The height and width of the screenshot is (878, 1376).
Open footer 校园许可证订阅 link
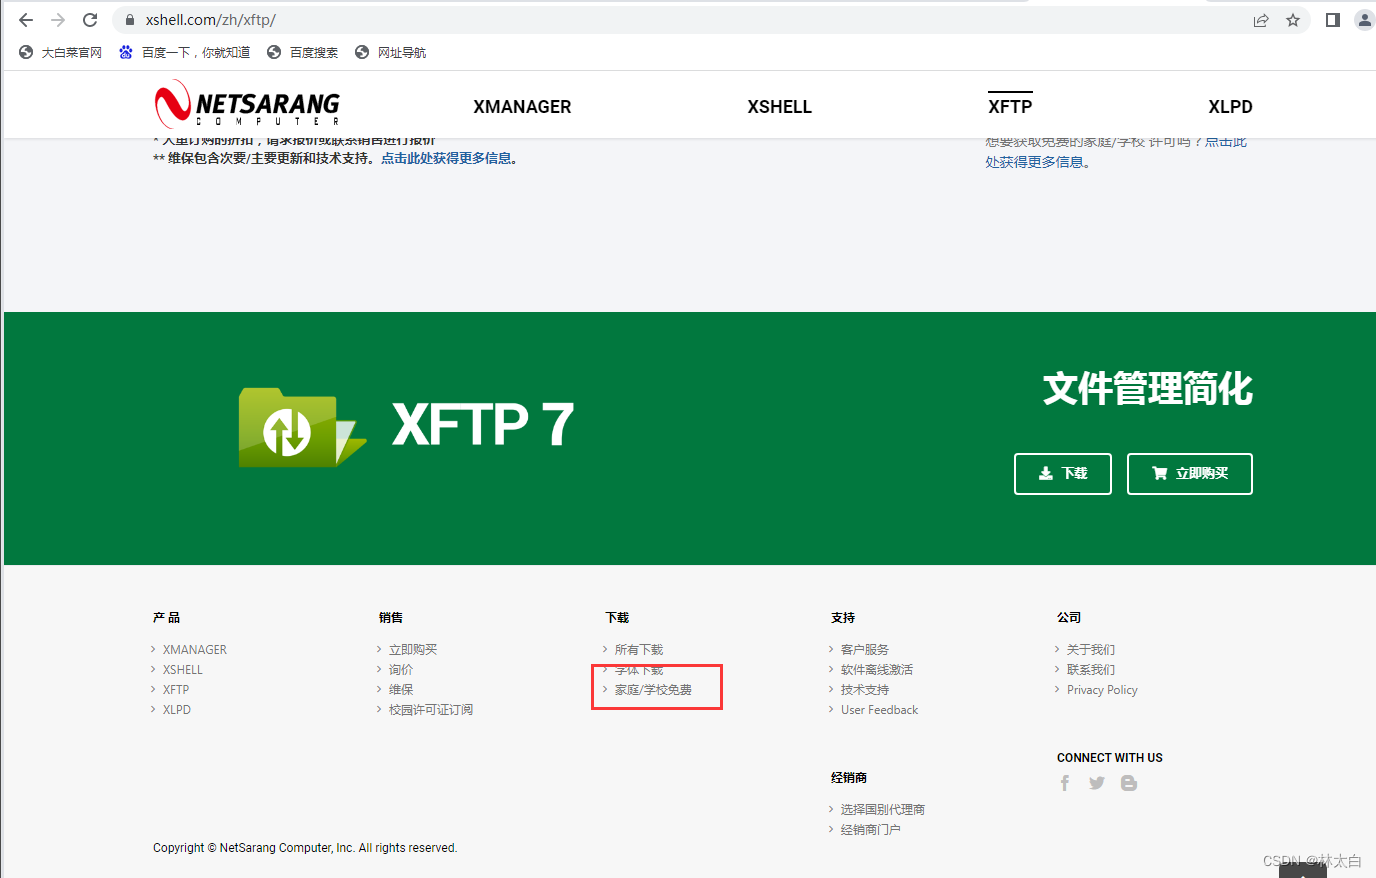pyautogui.click(x=431, y=710)
